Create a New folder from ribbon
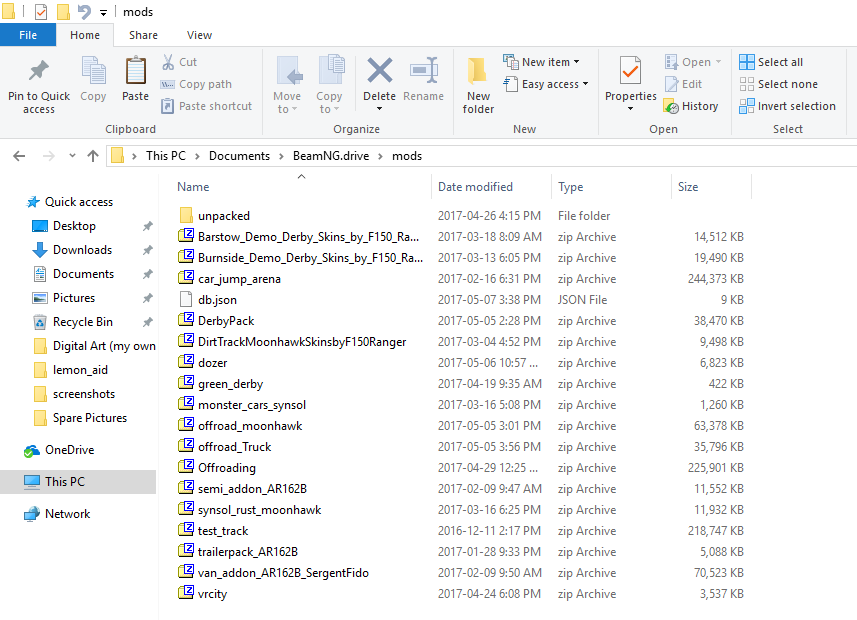Screen dimensions: 857x620 (478, 85)
